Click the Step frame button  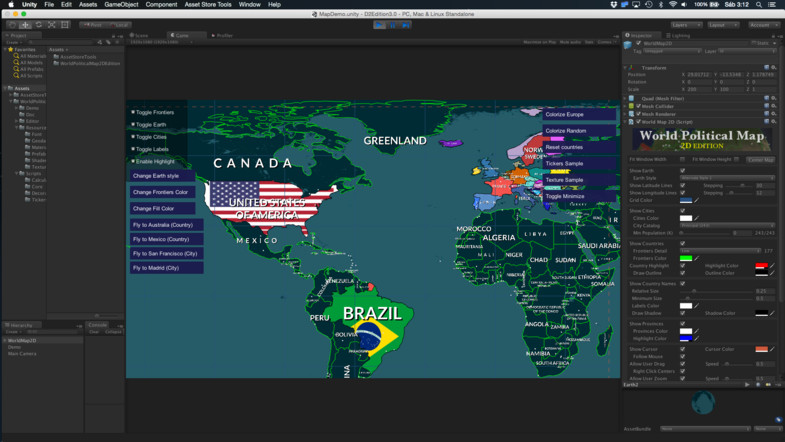[x=406, y=25]
